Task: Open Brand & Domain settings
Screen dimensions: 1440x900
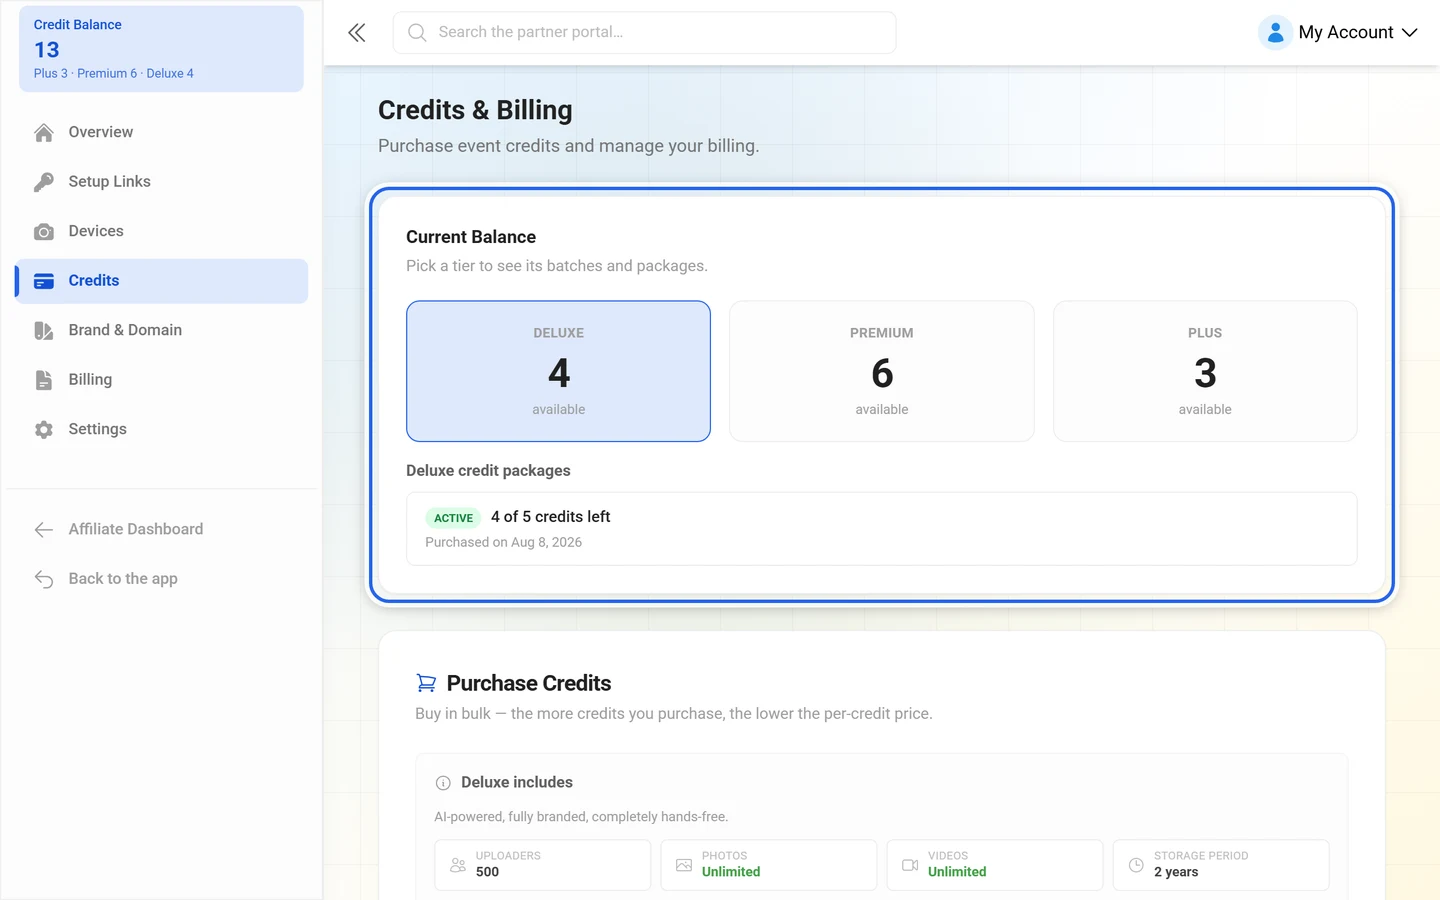Action: pos(161,331)
